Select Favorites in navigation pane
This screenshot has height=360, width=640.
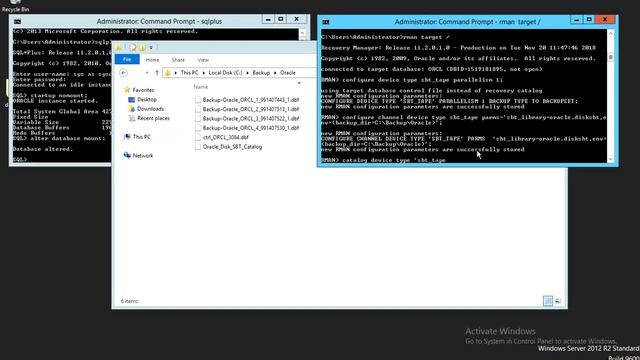(x=143, y=90)
